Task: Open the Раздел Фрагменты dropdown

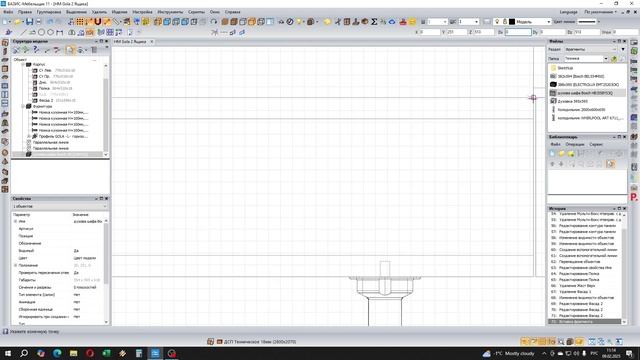Action: click(614, 49)
